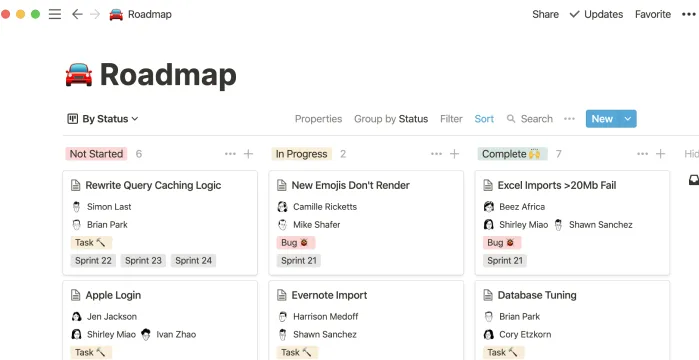Open the Apple Login card
The height and width of the screenshot is (360, 699).
pyautogui.click(x=160, y=320)
